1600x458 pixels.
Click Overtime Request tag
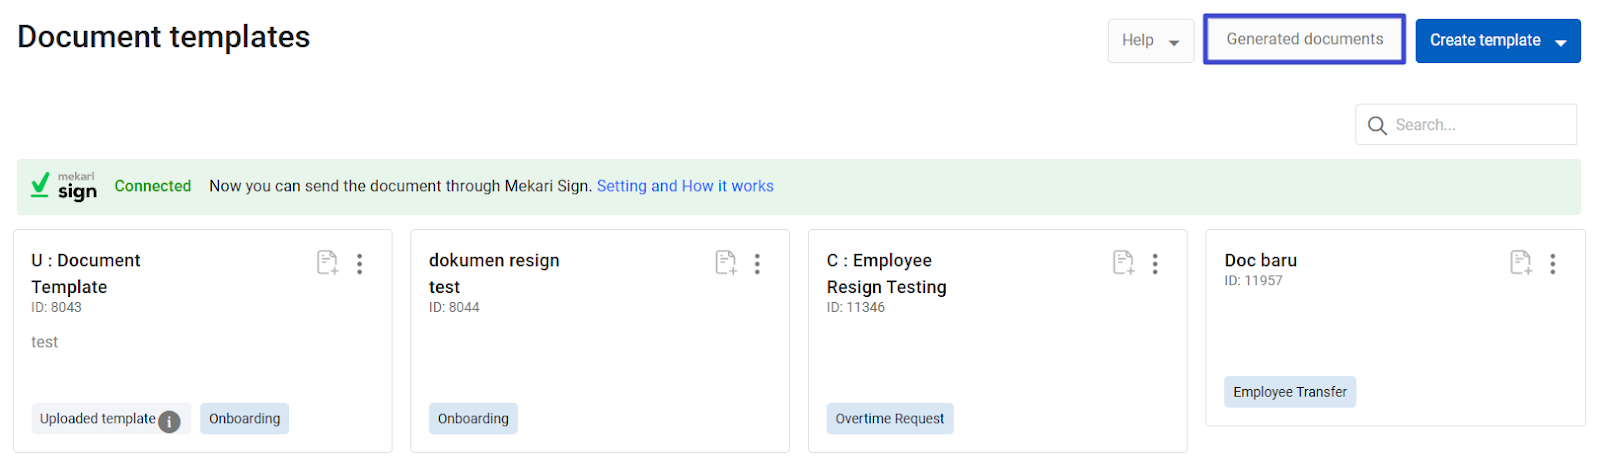889,419
